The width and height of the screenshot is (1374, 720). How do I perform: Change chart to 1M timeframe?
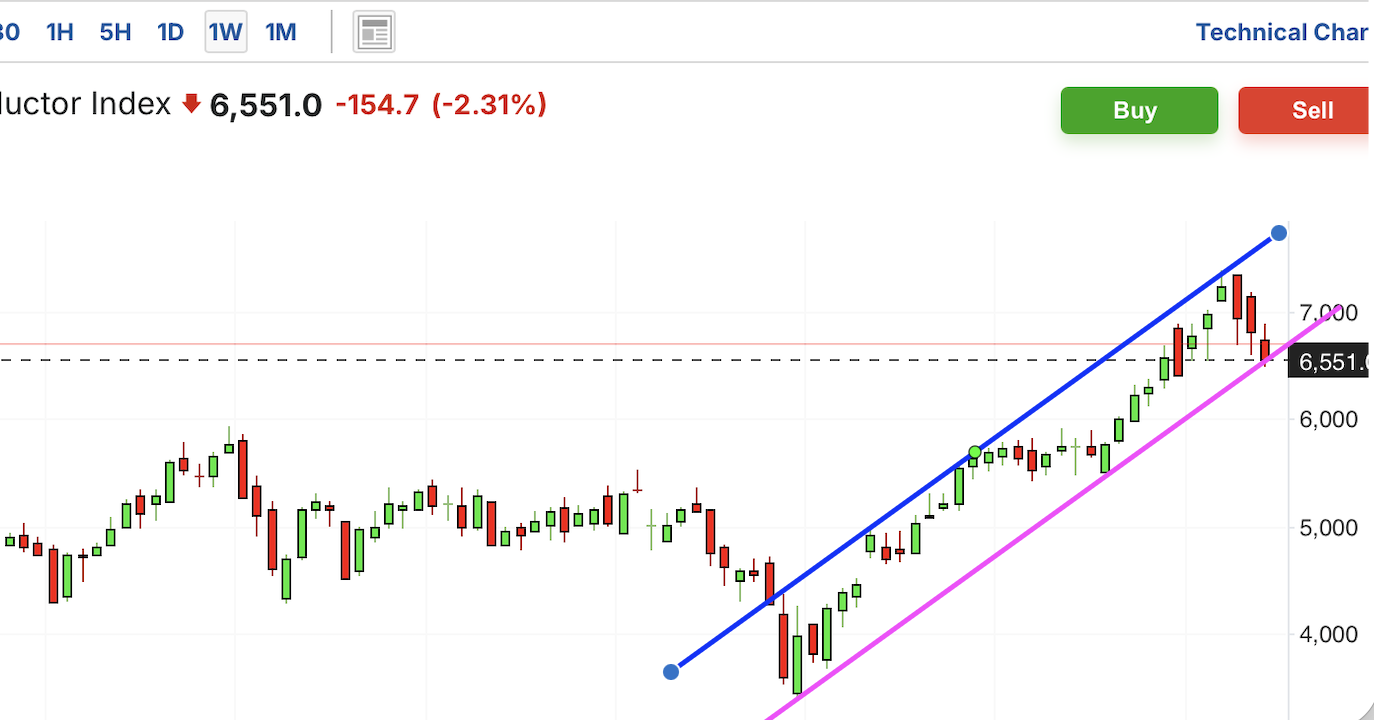(281, 32)
